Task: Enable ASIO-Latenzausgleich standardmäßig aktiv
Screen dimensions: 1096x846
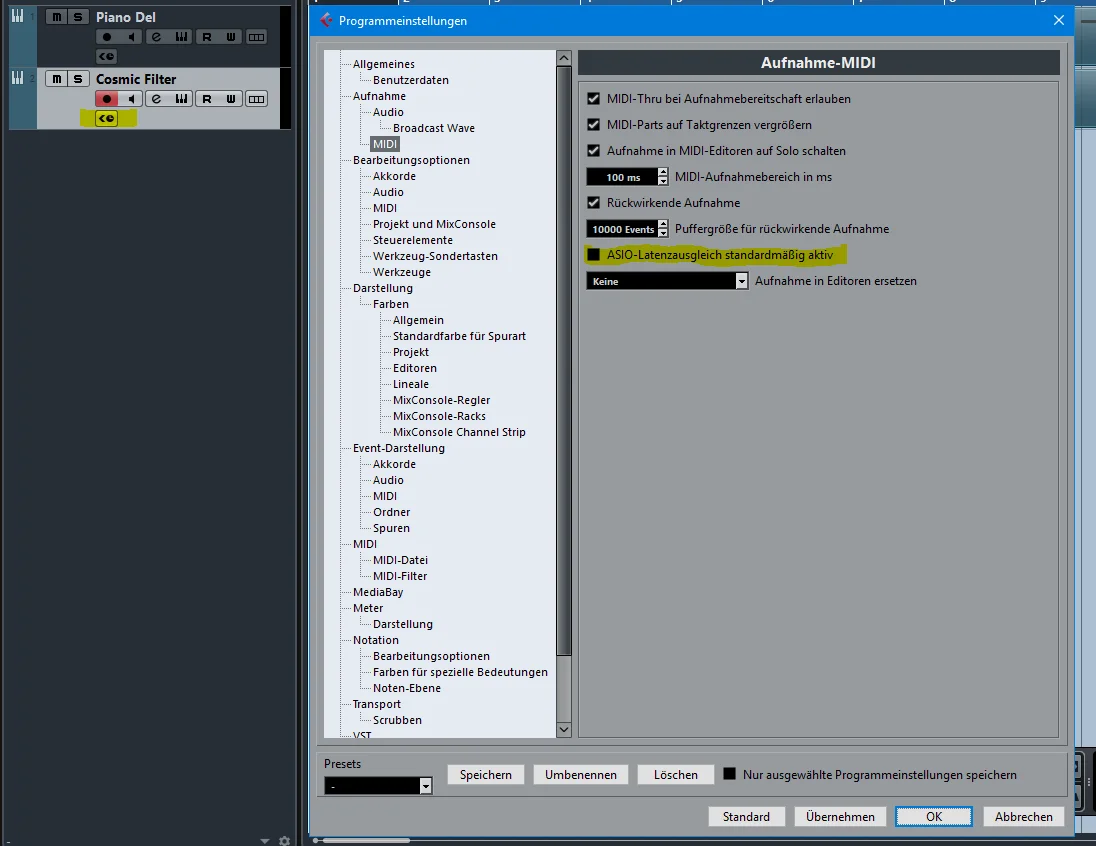Action: [x=593, y=255]
